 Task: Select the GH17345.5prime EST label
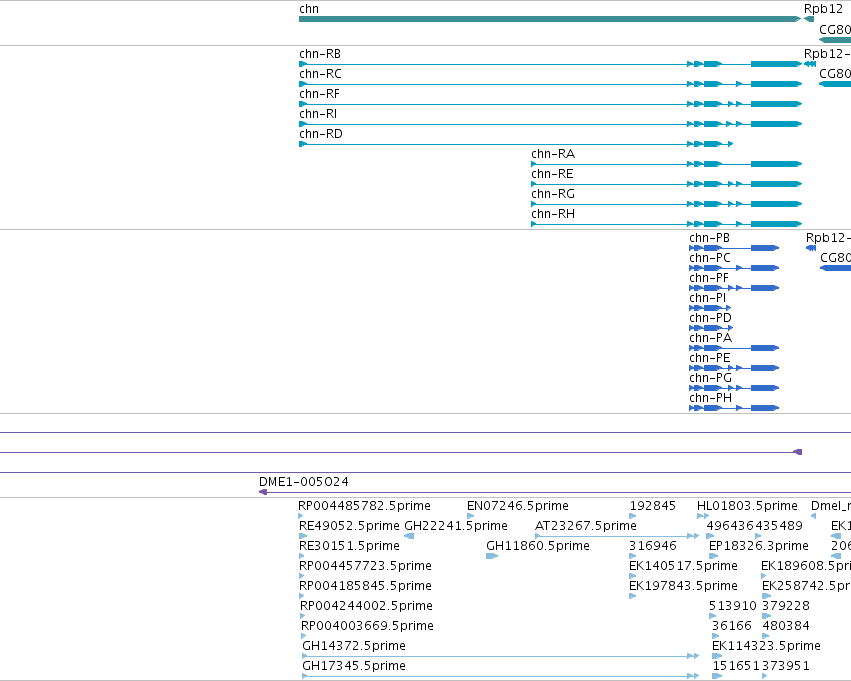tap(354, 666)
